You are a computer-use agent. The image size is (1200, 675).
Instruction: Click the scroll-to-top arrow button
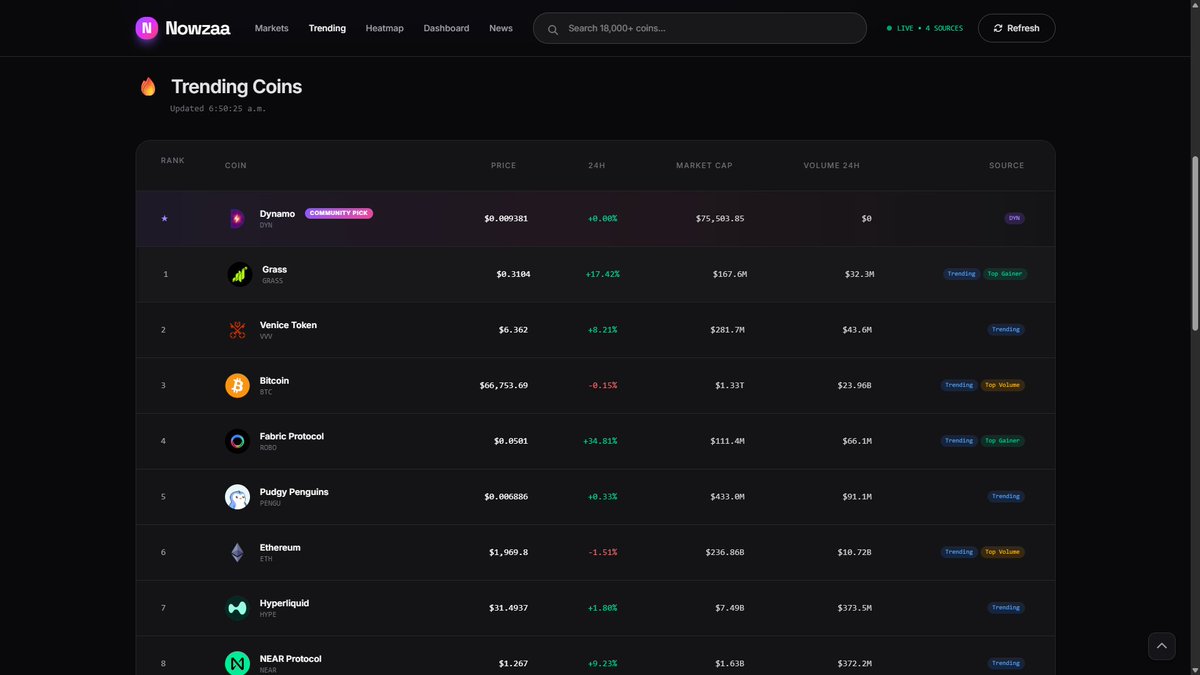tap(1161, 646)
